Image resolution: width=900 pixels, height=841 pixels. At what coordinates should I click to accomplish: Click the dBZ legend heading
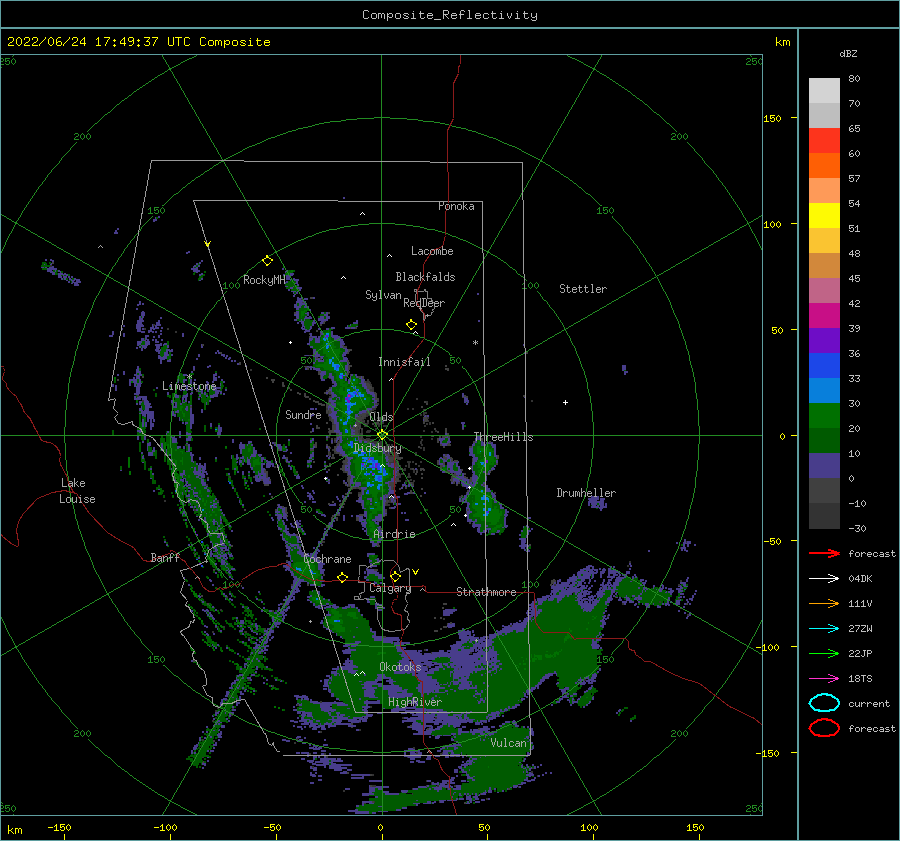click(848, 54)
